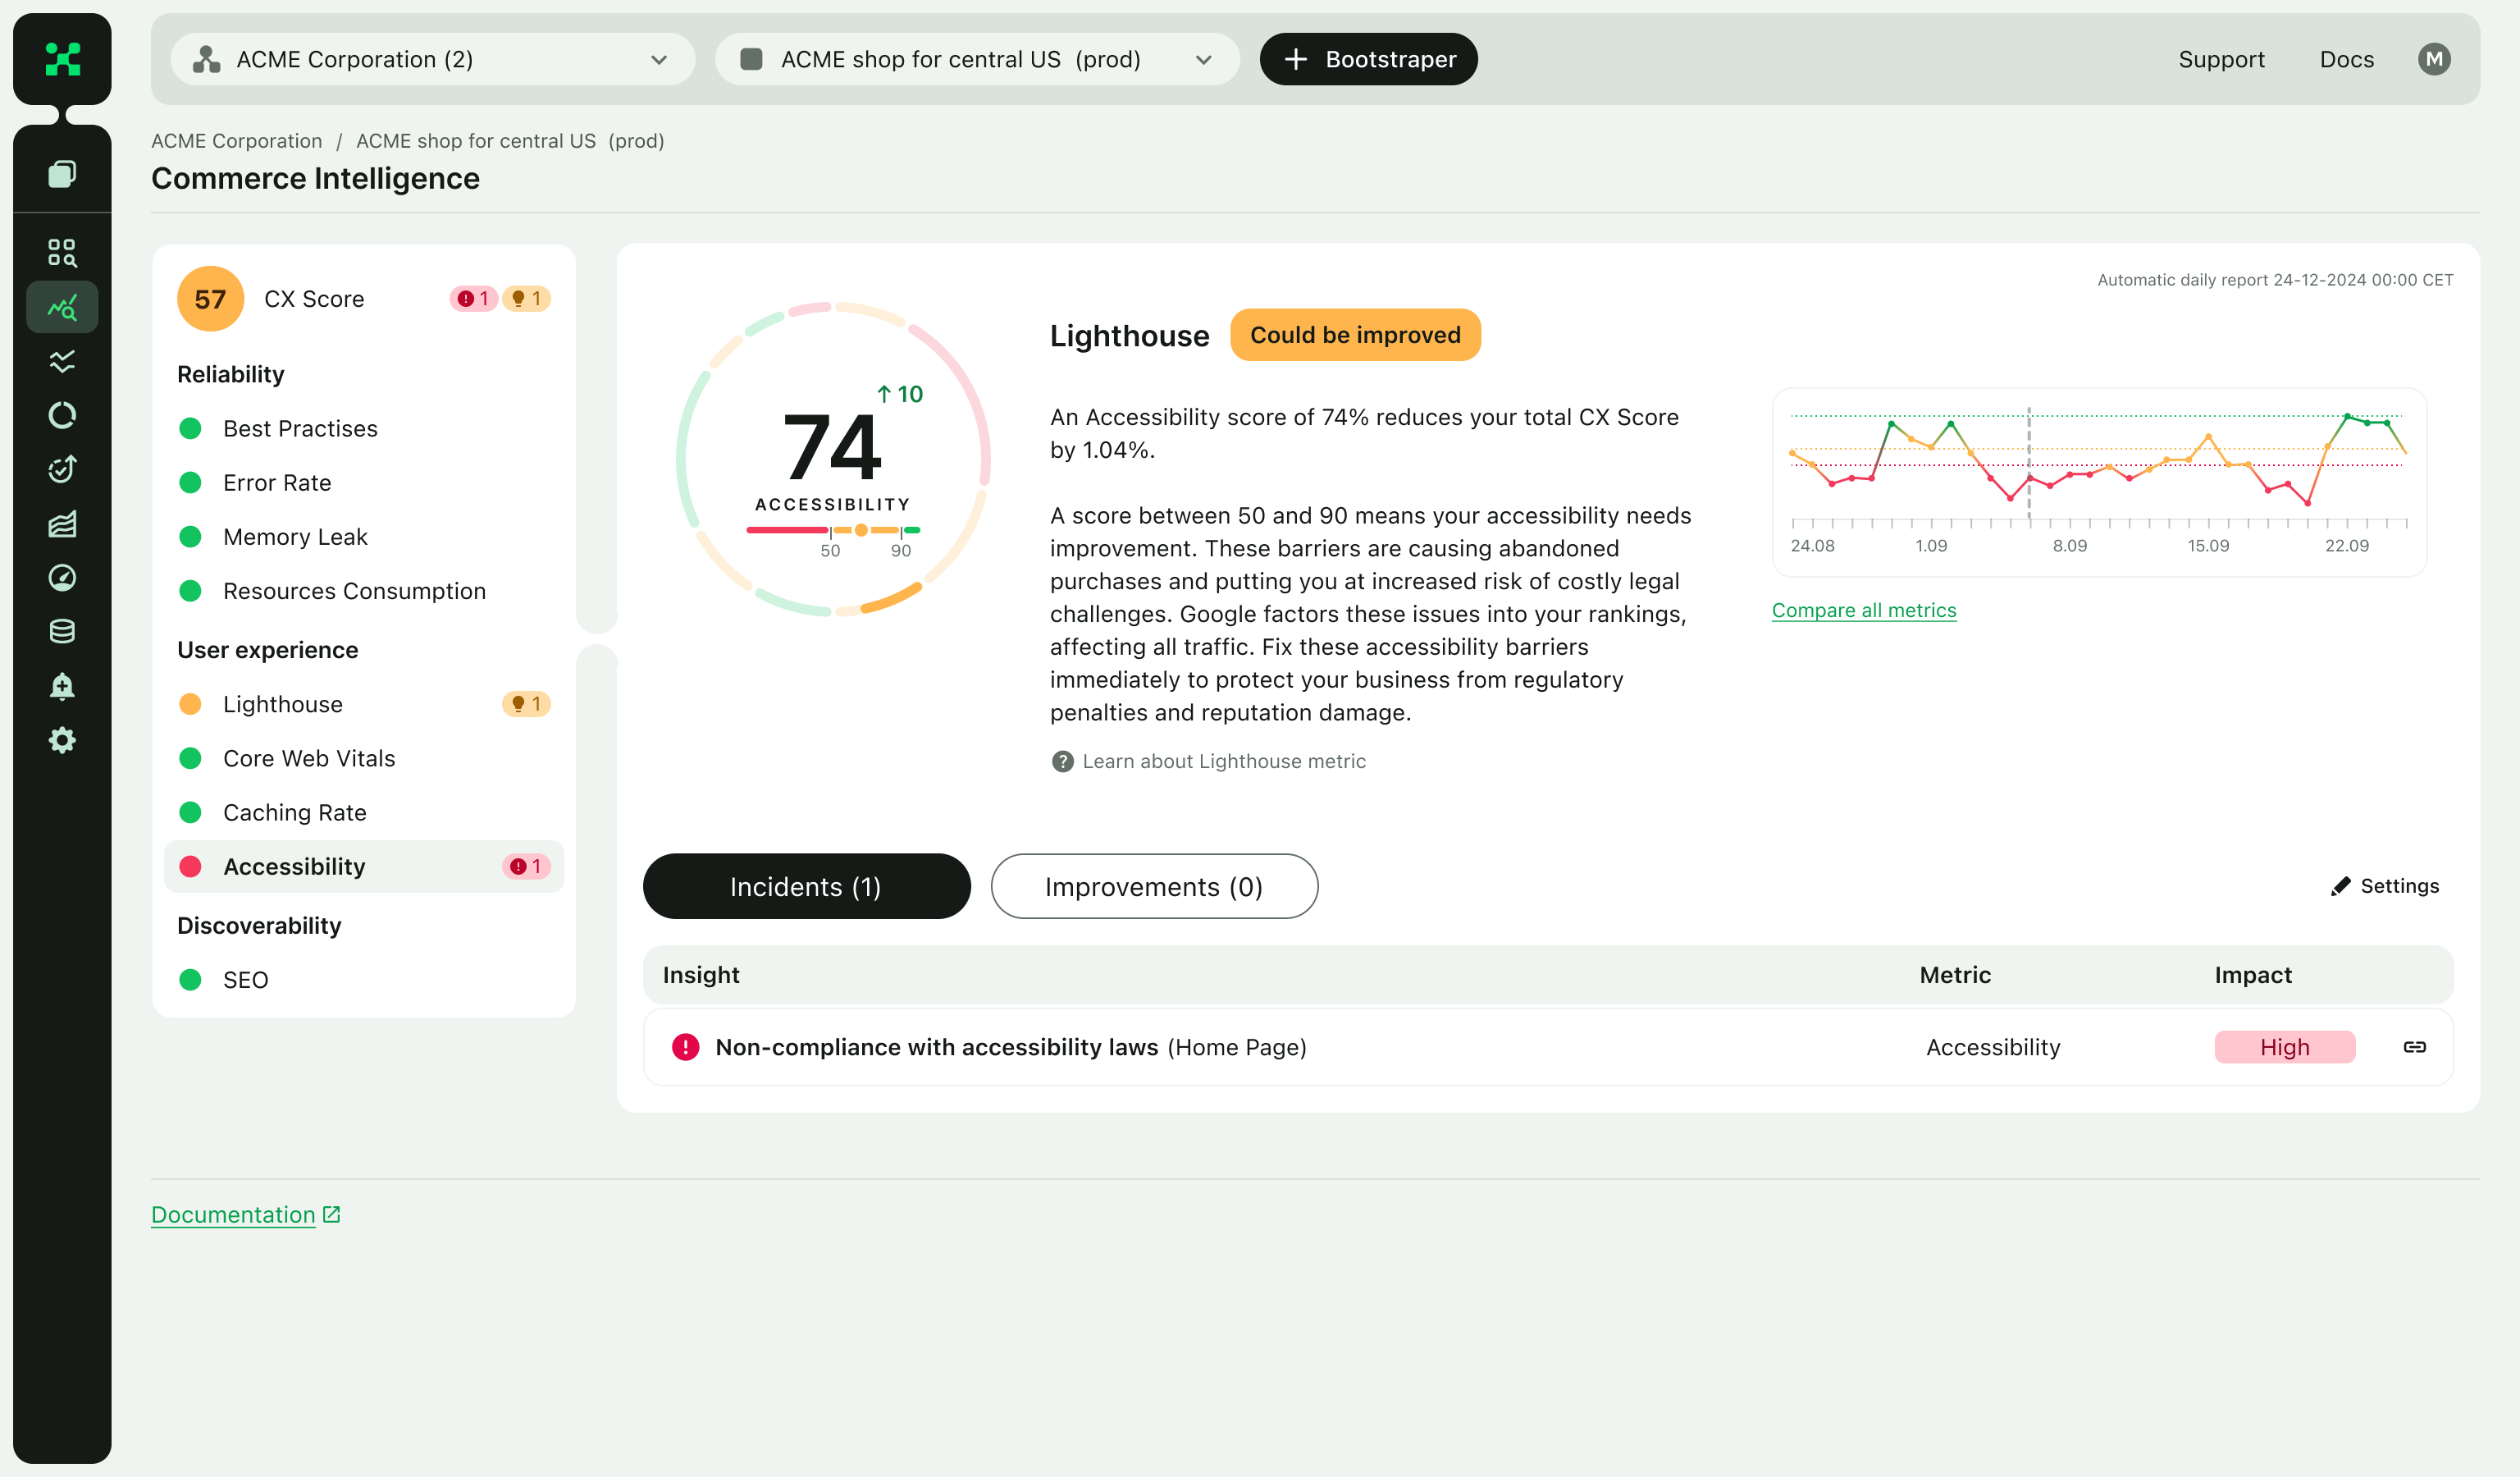Click the Bootstraper button
This screenshot has height=1477, width=2520.
(x=1368, y=59)
